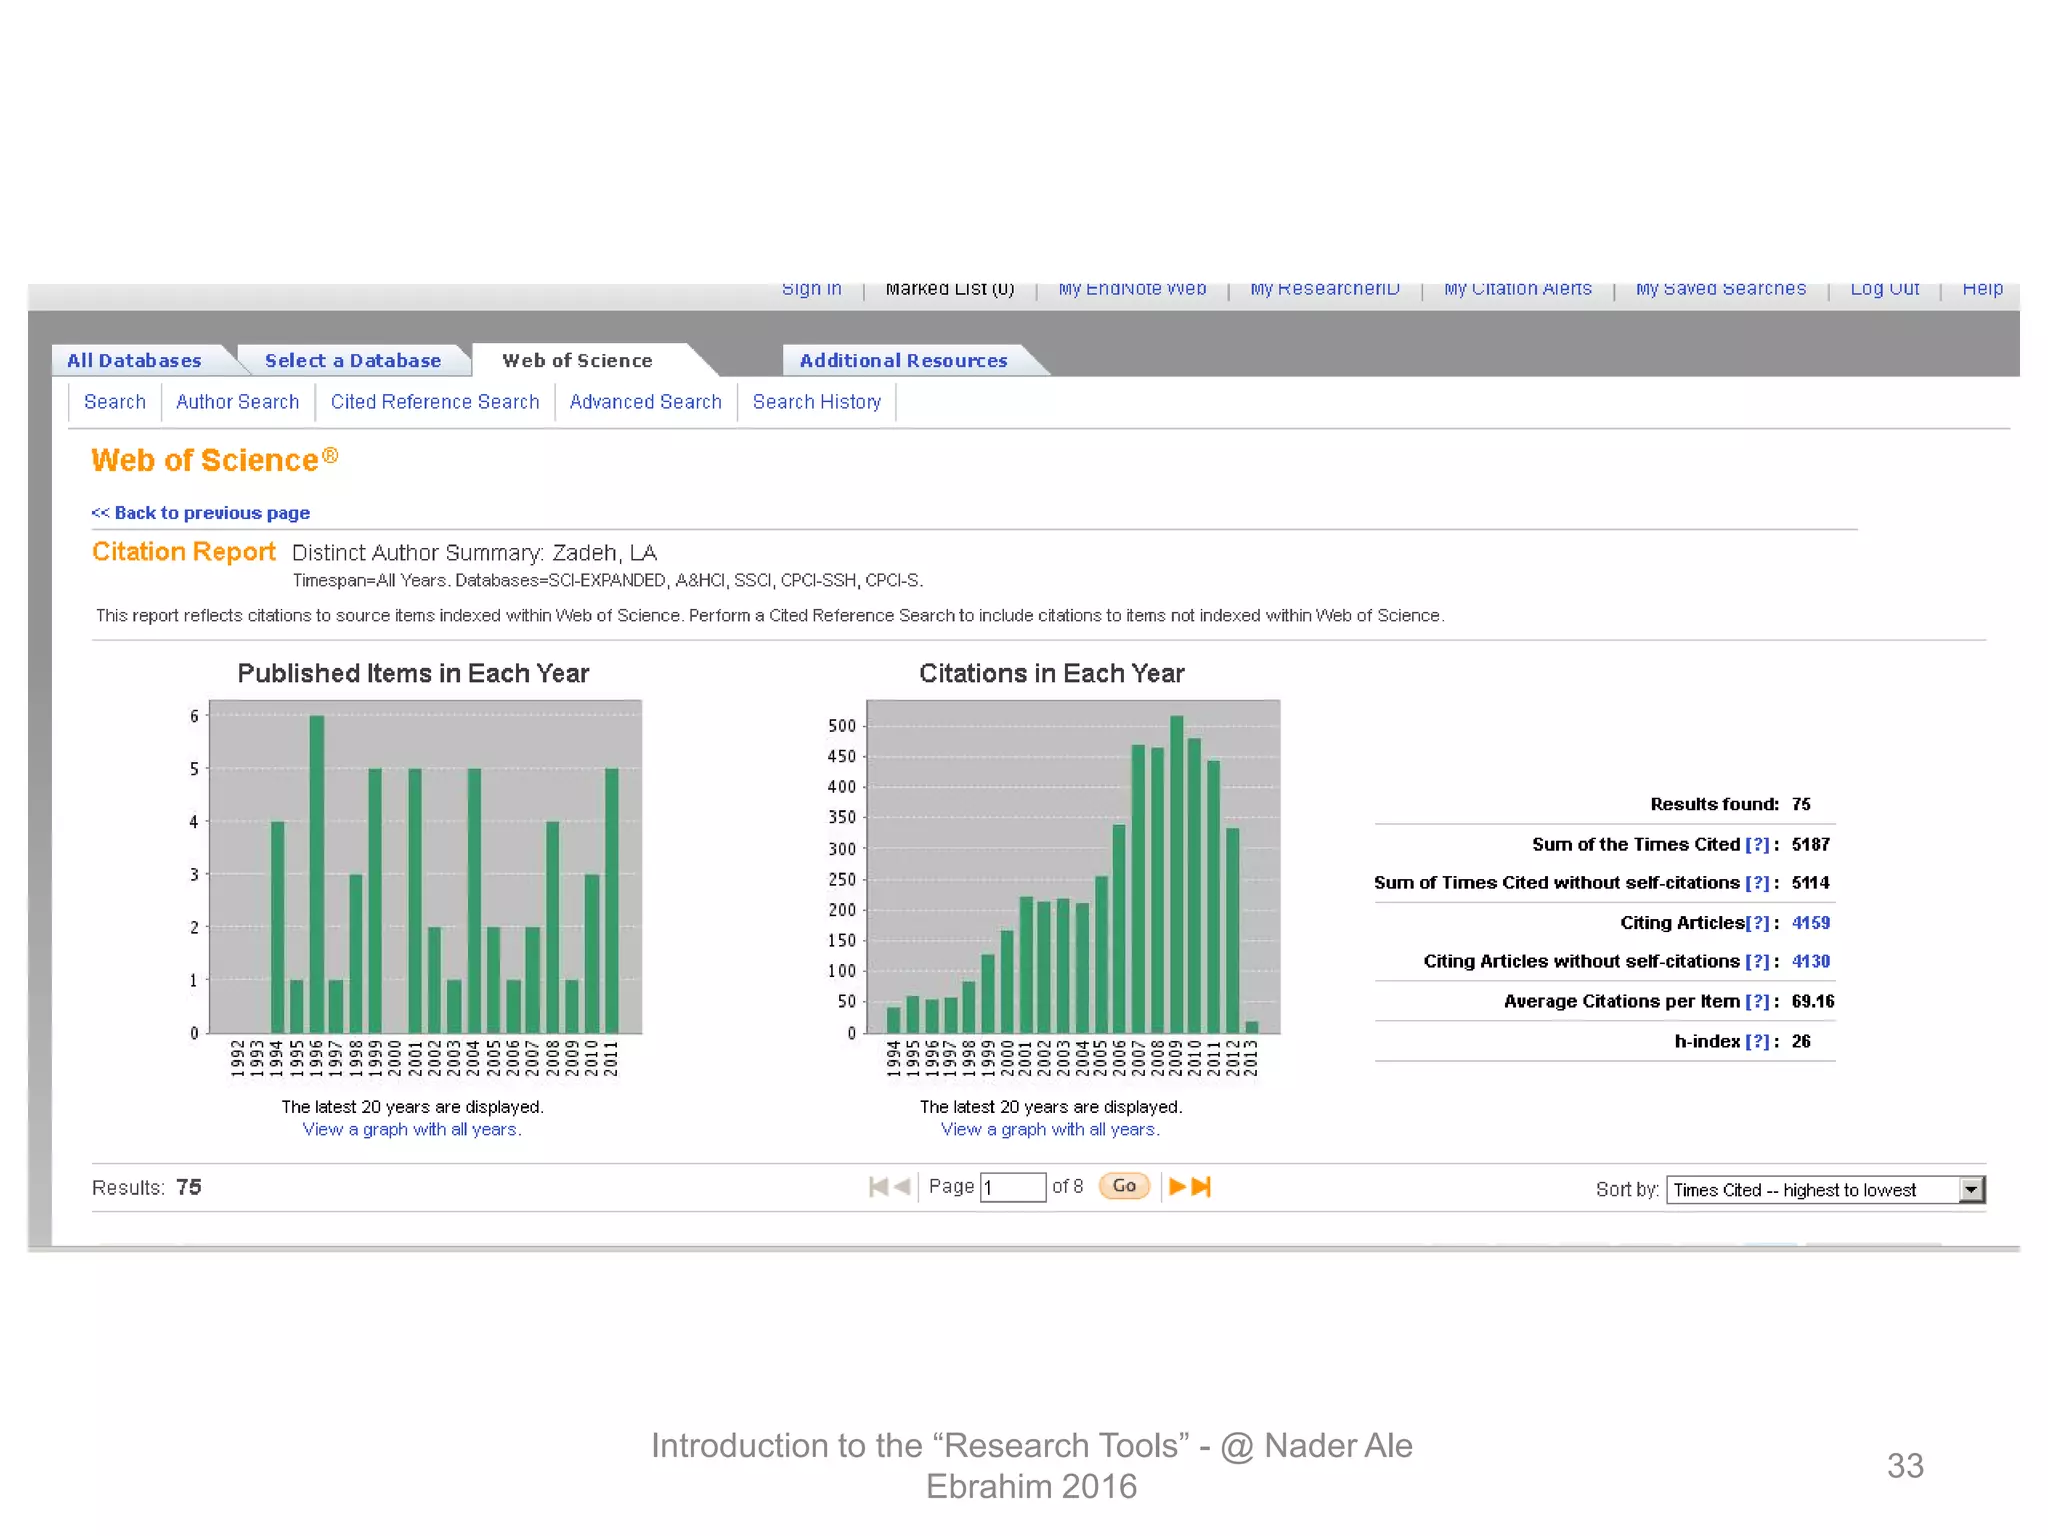The width and height of the screenshot is (2048, 1536).
Task: Open help for Sum of Times Cited
Action: 1757,845
